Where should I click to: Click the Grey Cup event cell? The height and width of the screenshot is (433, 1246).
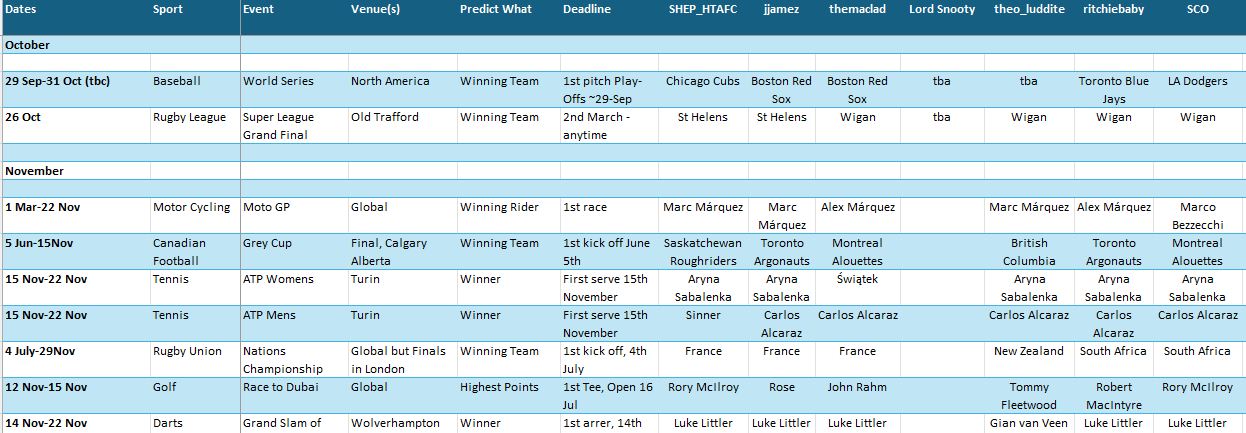pos(294,251)
